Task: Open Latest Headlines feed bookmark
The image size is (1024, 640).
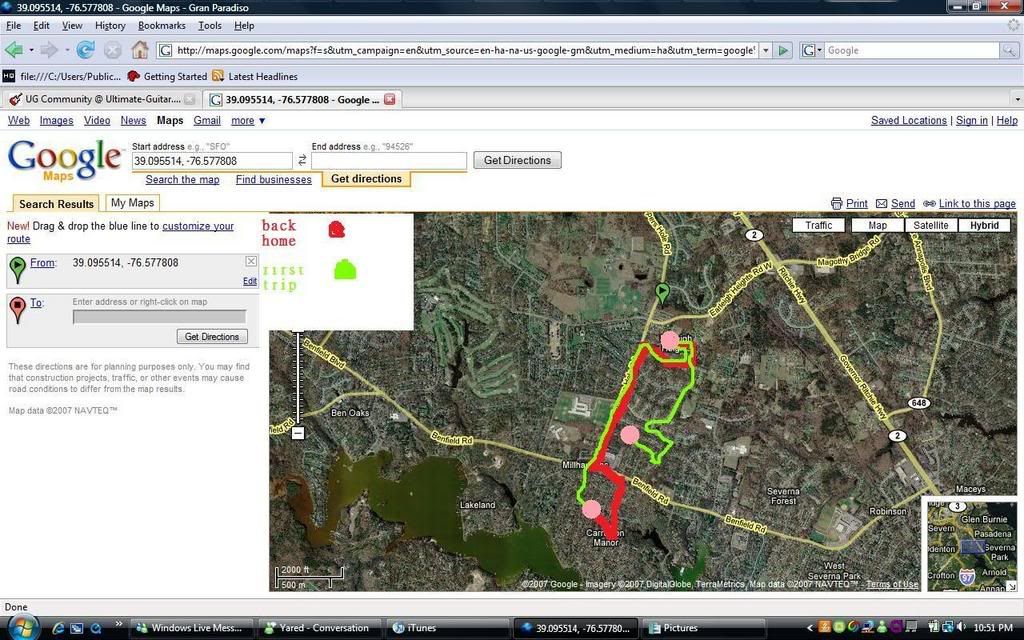Action: [x=255, y=76]
